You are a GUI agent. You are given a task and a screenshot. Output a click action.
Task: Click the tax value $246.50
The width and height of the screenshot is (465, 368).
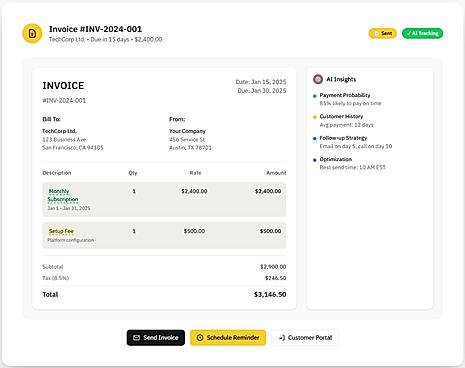[x=275, y=278]
